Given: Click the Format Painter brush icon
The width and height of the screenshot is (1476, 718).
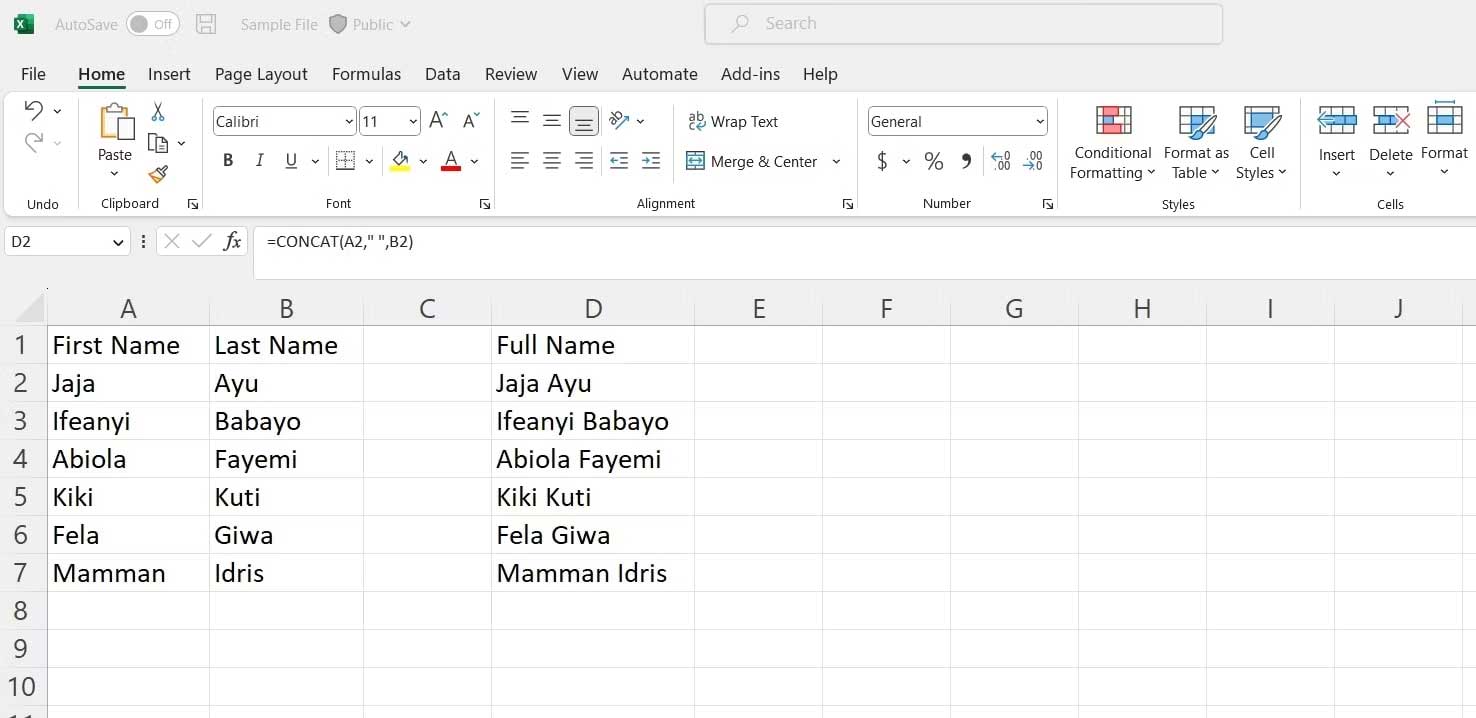Looking at the screenshot, I should pos(158,174).
